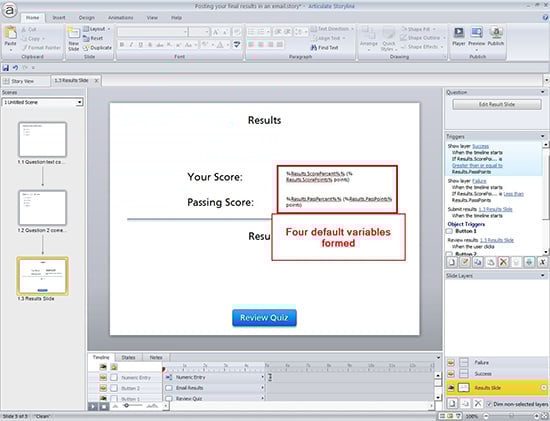The height and width of the screenshot is (421, 550).
Task: Click the Save icon in quick access toolbar
Action: point(6,68)
